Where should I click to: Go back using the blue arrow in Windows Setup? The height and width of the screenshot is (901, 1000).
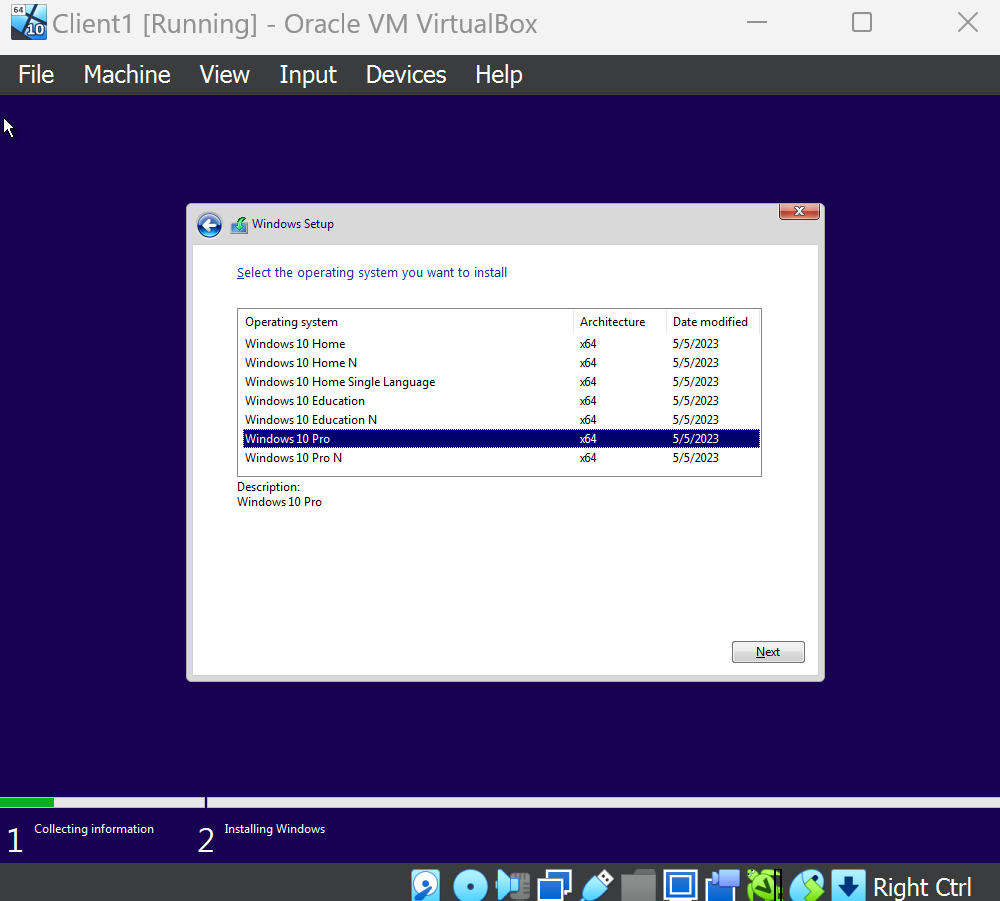pos(209,224)
